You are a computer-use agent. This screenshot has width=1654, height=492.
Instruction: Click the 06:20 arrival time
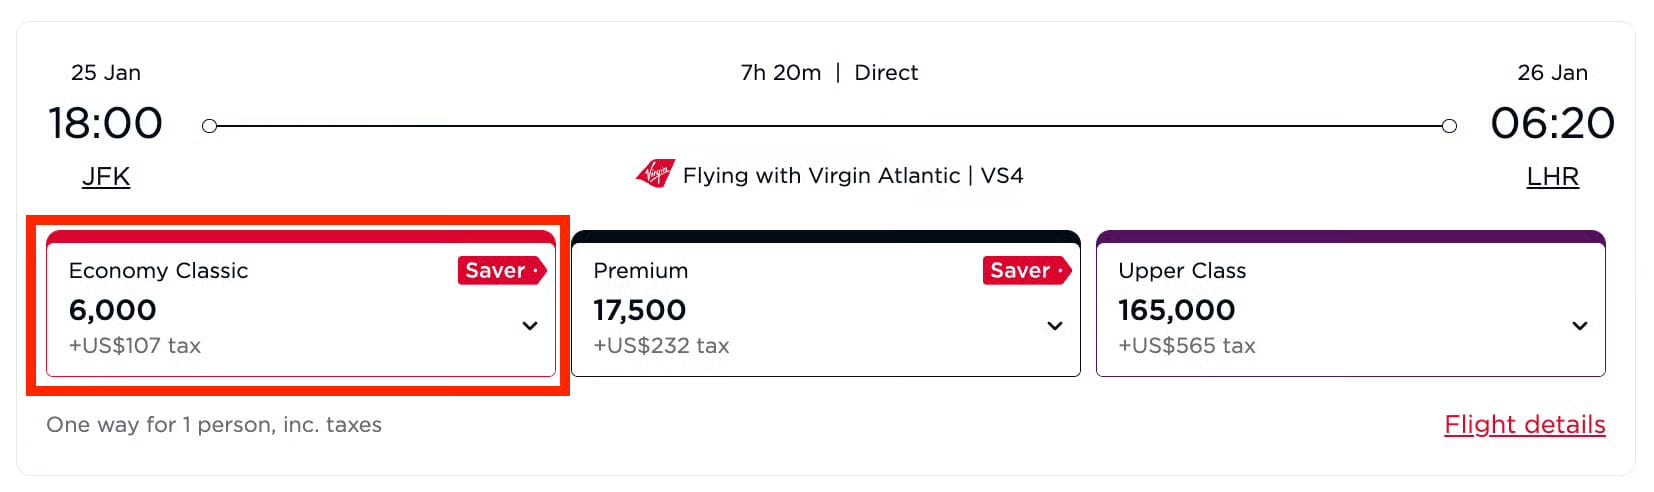point(1552,124)
